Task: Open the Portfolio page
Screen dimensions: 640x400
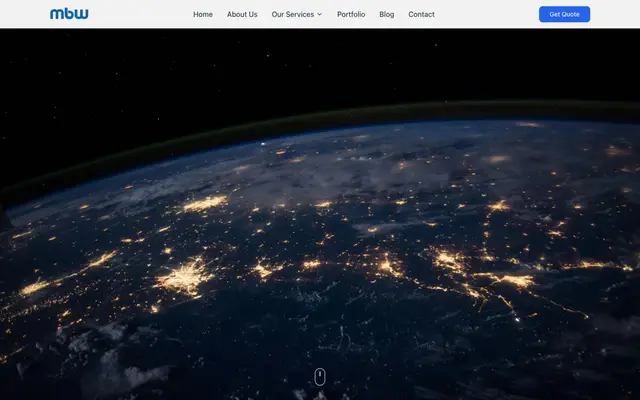Action: (351, 14)
